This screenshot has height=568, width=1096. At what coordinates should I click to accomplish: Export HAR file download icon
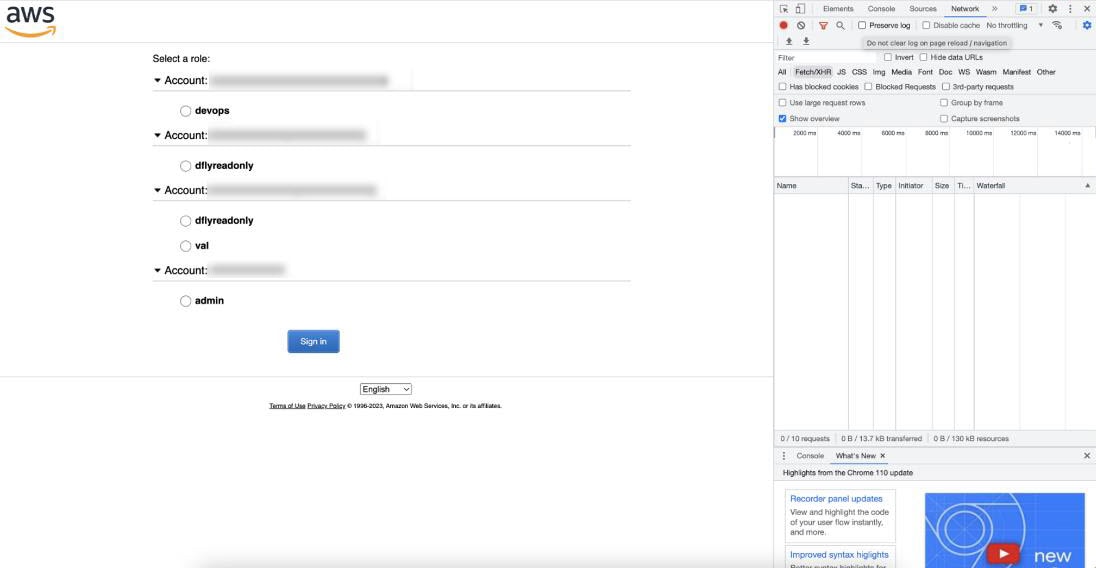(806, 41)
